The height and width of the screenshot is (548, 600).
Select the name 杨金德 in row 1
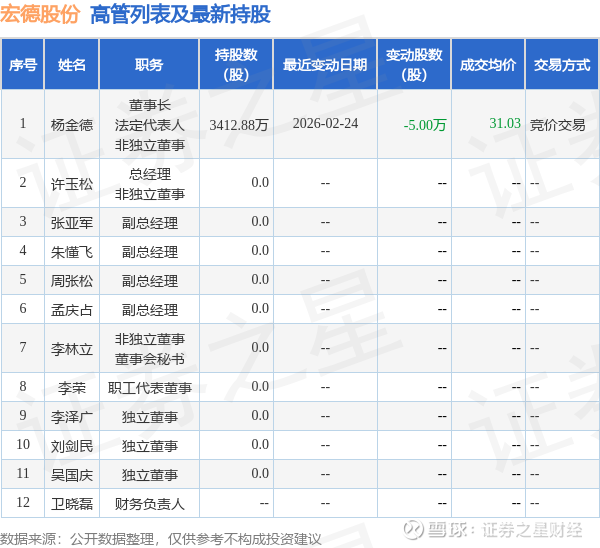click(72, 125)
